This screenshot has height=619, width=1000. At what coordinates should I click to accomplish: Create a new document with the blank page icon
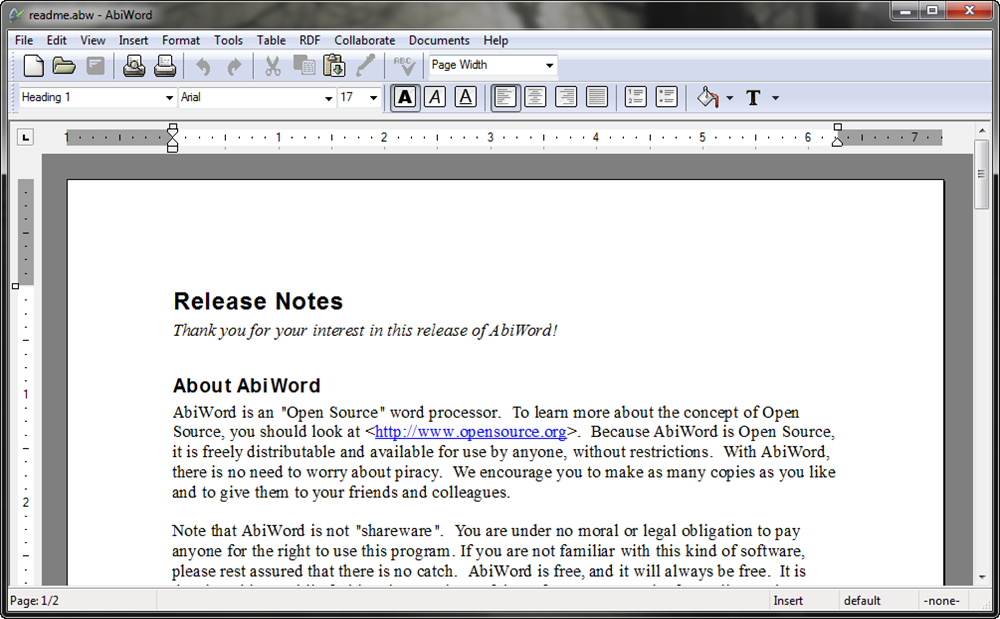point(33,66)
